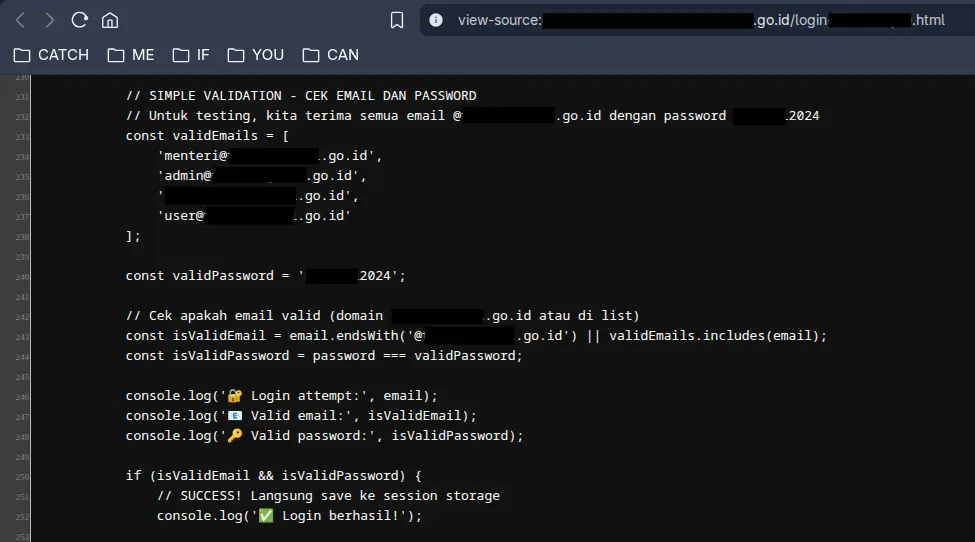
Task: Click the 'Login berhasil' console.log line
Action: pyautogui.click(x=289, y=515)
